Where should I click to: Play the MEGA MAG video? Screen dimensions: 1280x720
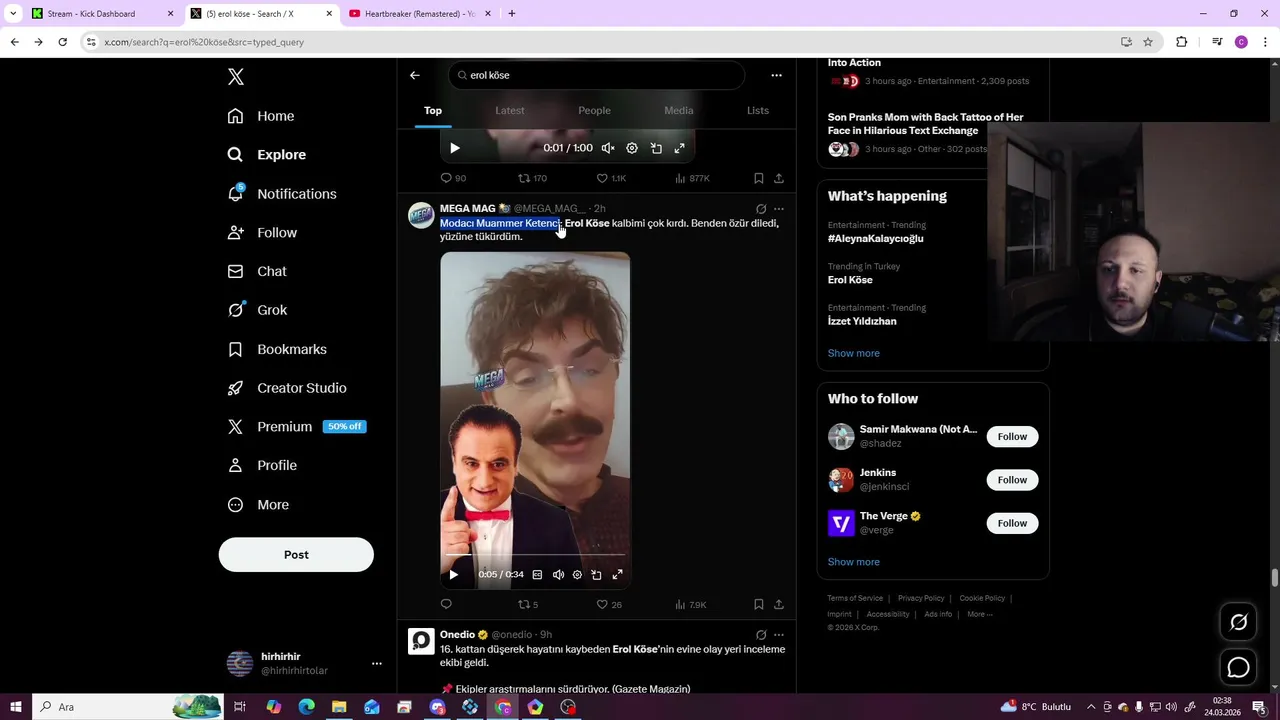454,575
